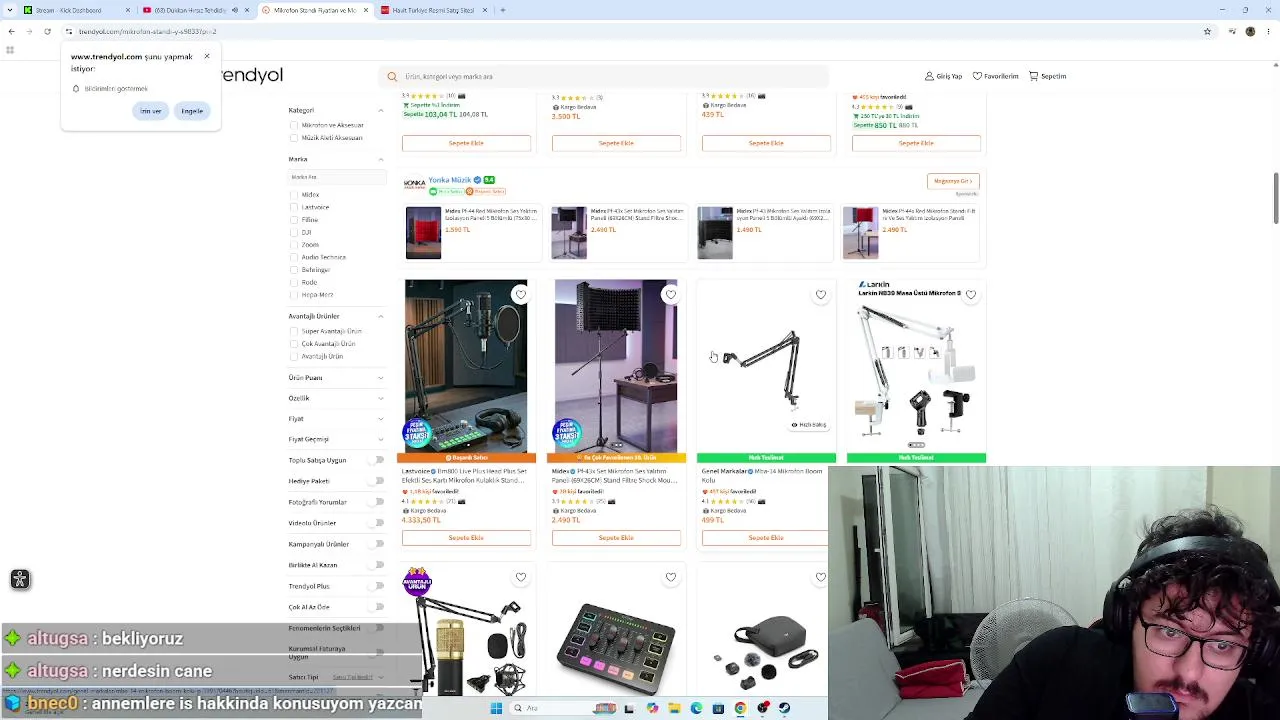Type in Marka Ara brand search field

click(x=337, y=177)
